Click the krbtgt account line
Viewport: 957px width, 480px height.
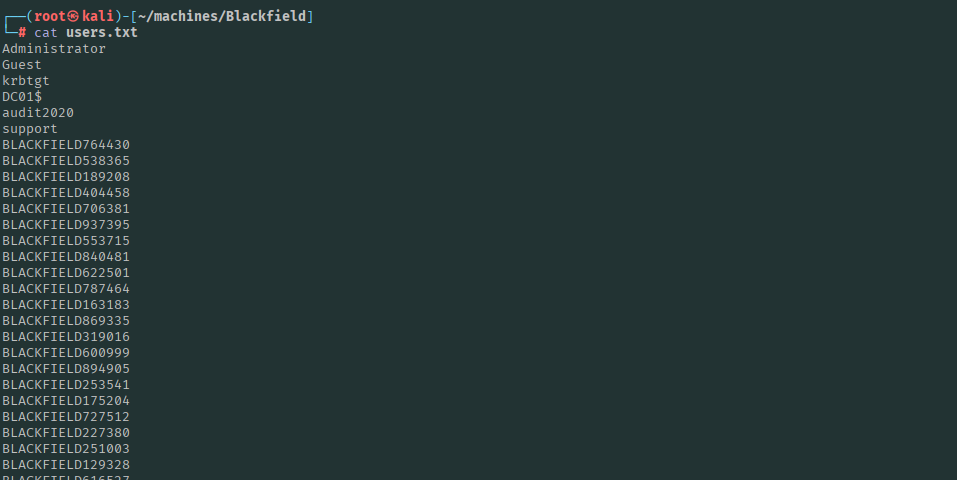click(x=25, y=81)
